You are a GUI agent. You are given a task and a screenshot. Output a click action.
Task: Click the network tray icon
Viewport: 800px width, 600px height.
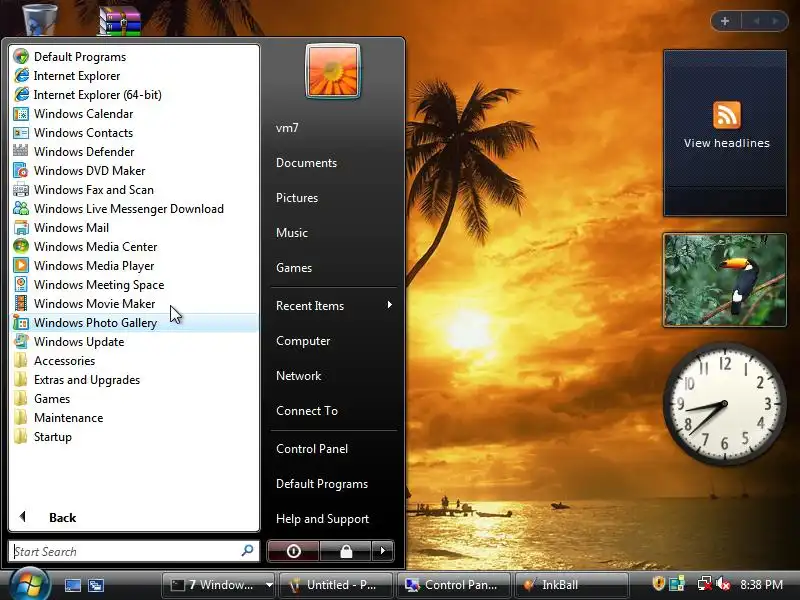coord(705,584)
